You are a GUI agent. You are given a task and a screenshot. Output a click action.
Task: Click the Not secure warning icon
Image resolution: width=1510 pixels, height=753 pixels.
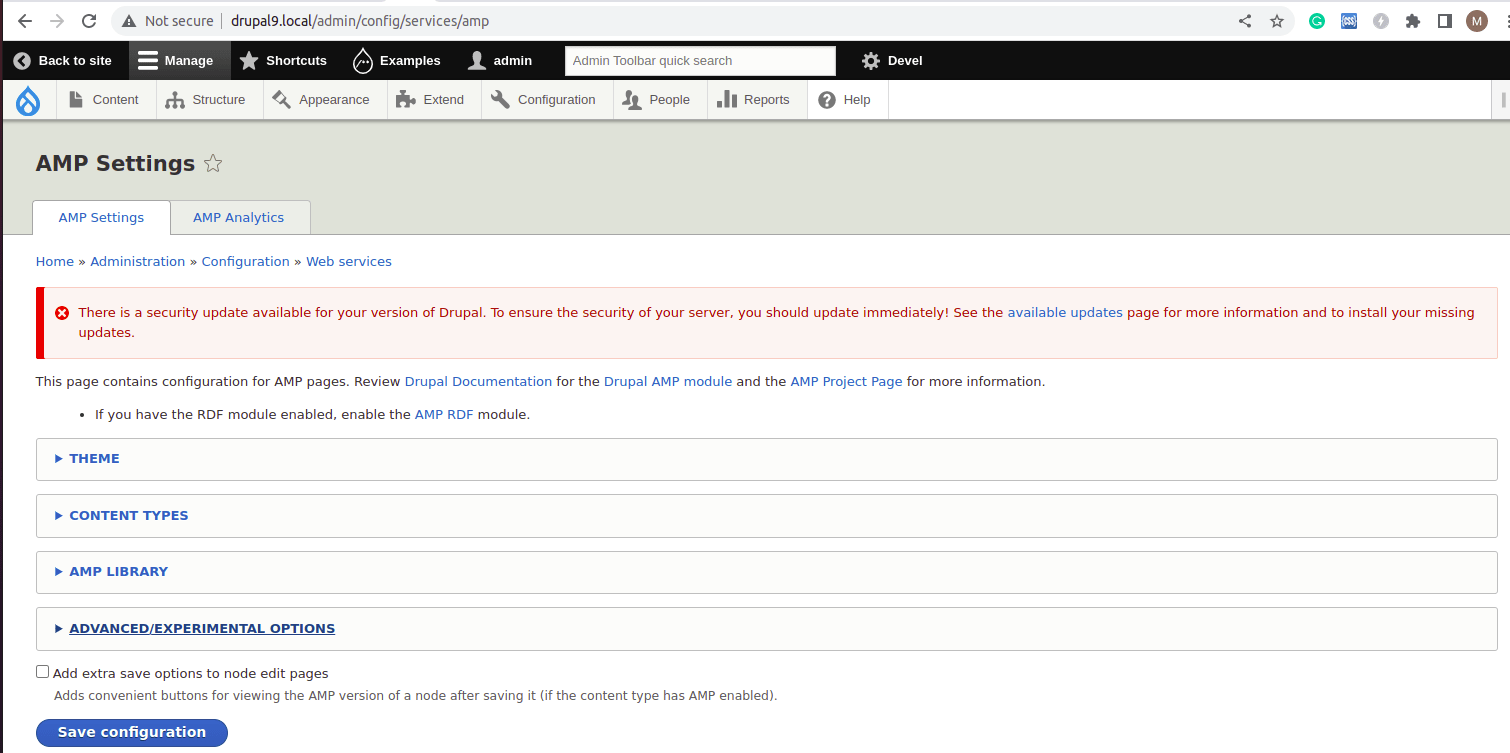pyautogui.click(x=129, y=21)
